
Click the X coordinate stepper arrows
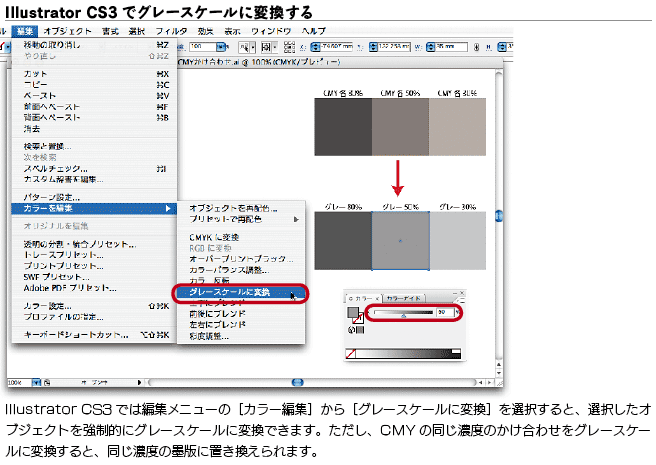coord(316,47)
